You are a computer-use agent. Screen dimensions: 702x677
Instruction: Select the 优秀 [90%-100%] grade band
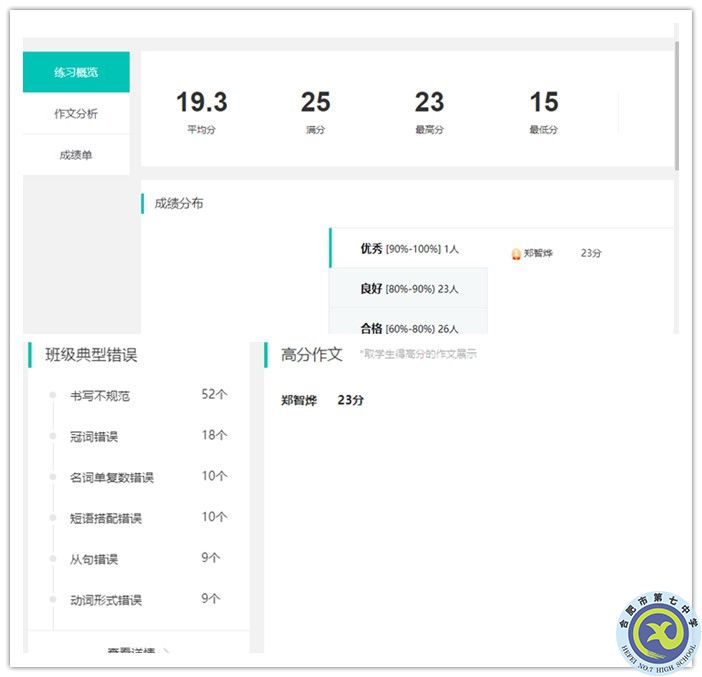pyautogui.click(x=409, y=248)
